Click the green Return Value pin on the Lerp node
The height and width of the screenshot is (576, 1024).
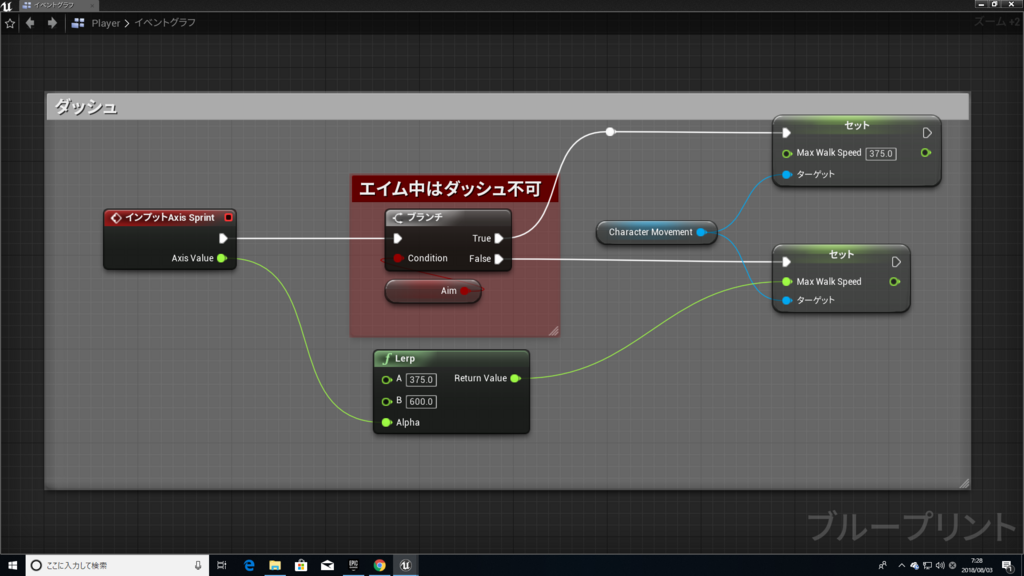pos(514,379)
